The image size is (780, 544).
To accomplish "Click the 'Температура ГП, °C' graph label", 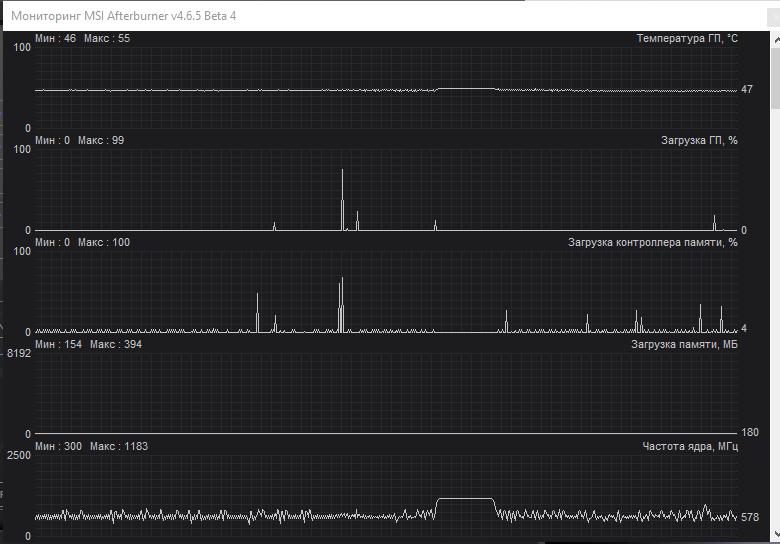I will click(687, 38).
